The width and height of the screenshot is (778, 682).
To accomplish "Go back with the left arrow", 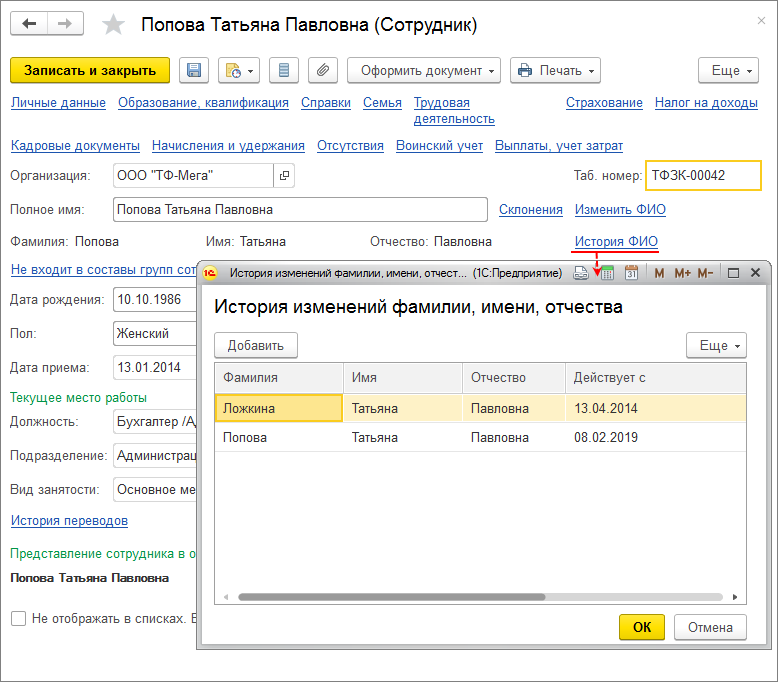I will point(29,23).
